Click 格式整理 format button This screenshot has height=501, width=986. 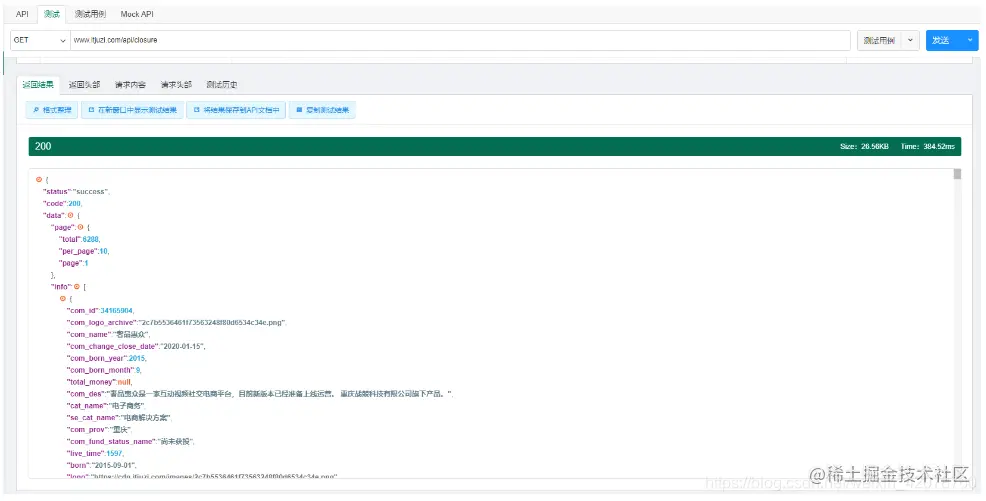pos(52,110)
